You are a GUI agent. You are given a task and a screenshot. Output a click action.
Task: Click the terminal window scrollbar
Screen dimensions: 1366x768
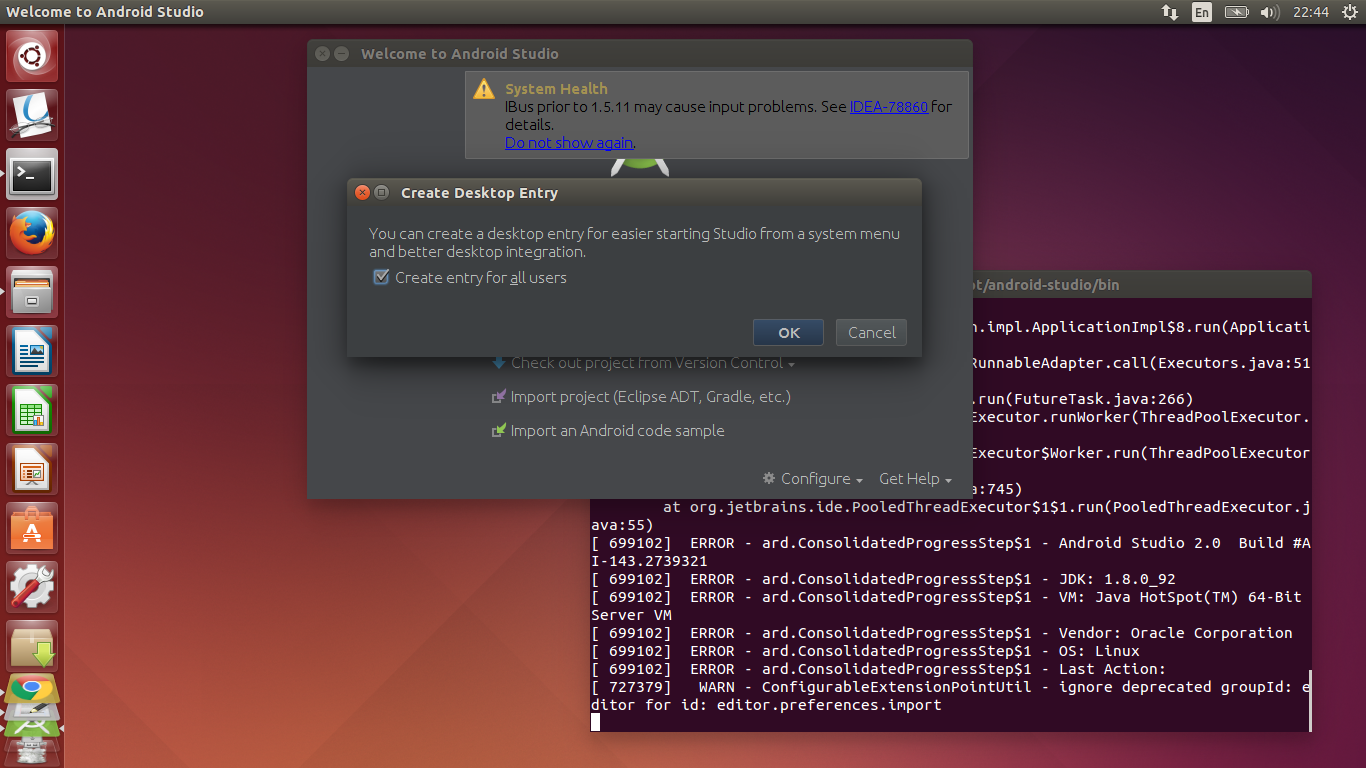click(x=1308, y=700)
